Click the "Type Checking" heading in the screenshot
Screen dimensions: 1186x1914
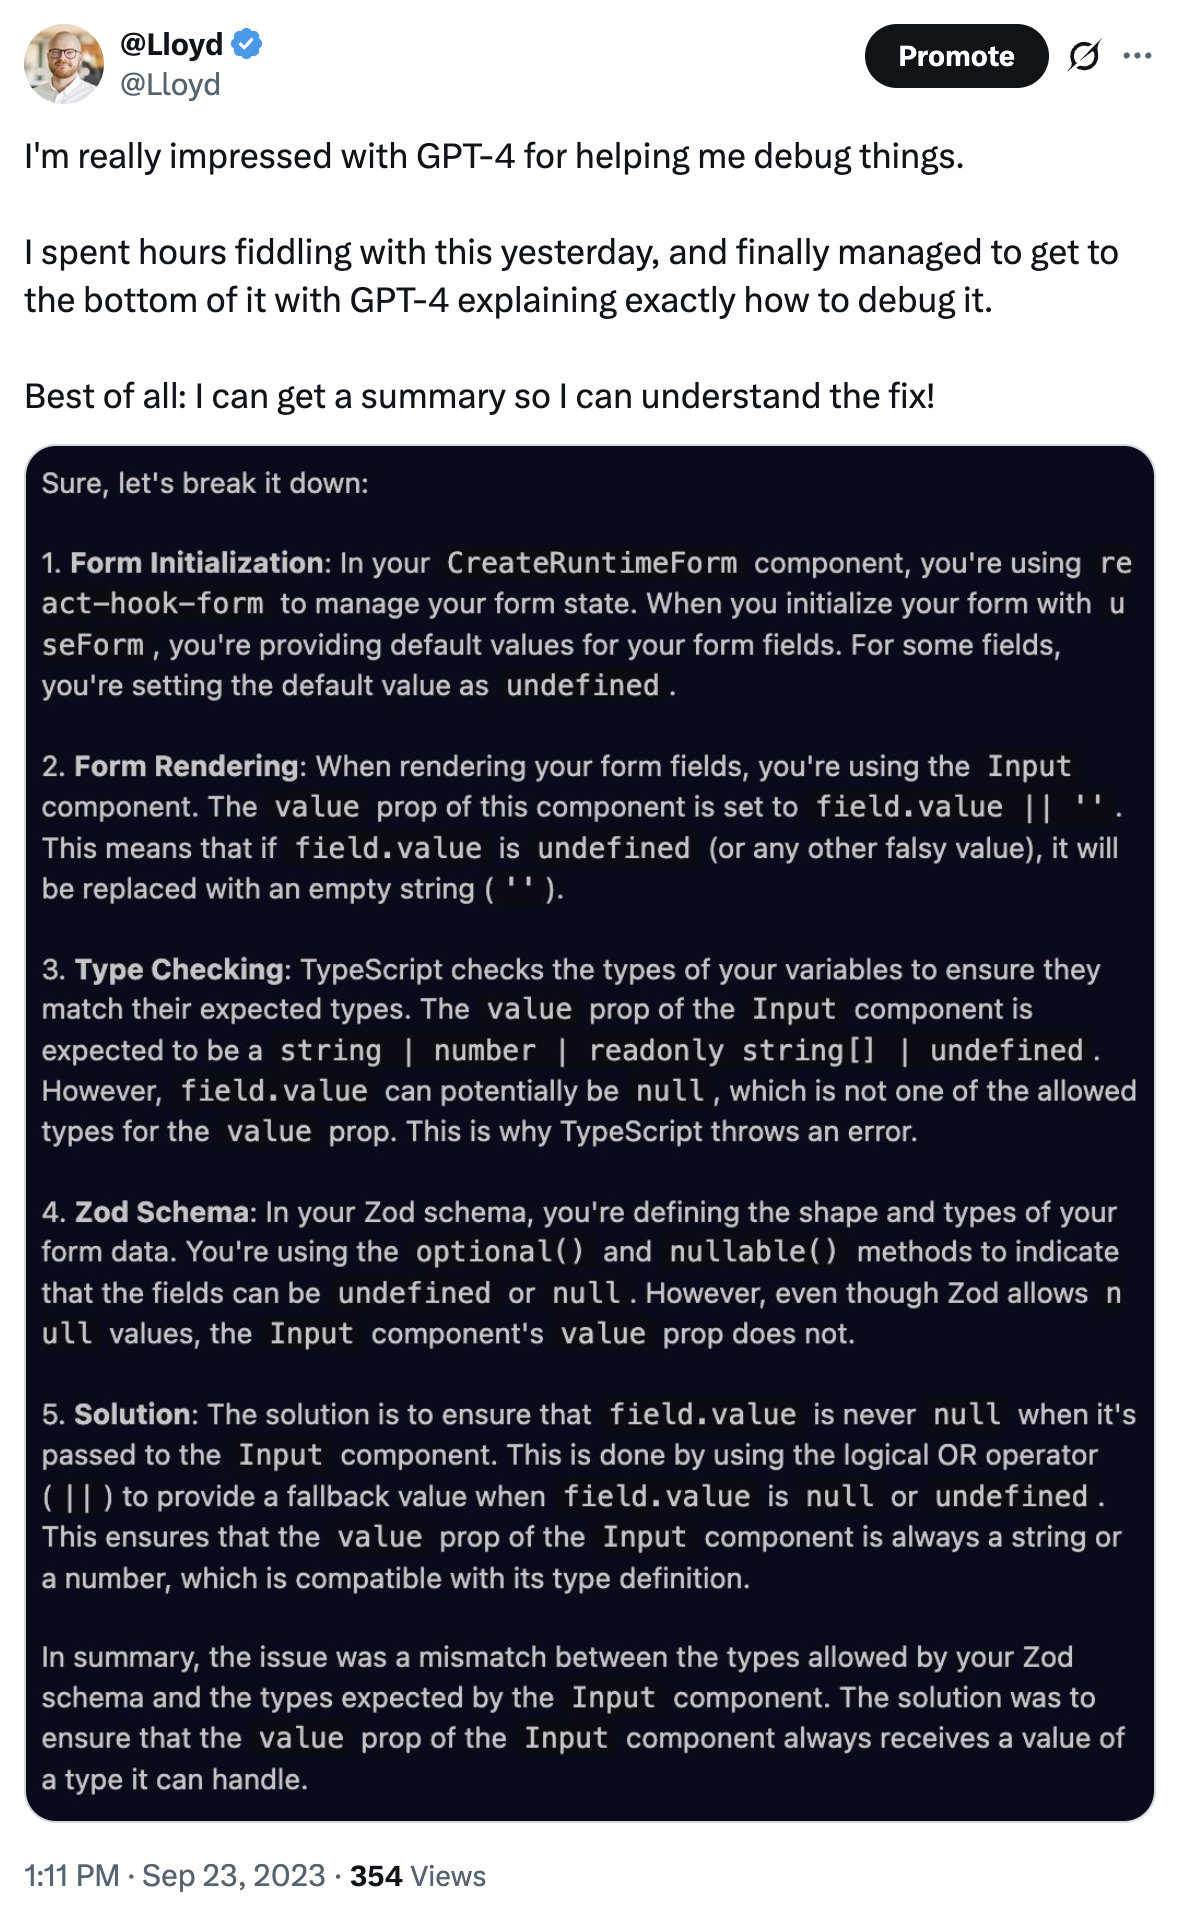click(x=180, y=970)
